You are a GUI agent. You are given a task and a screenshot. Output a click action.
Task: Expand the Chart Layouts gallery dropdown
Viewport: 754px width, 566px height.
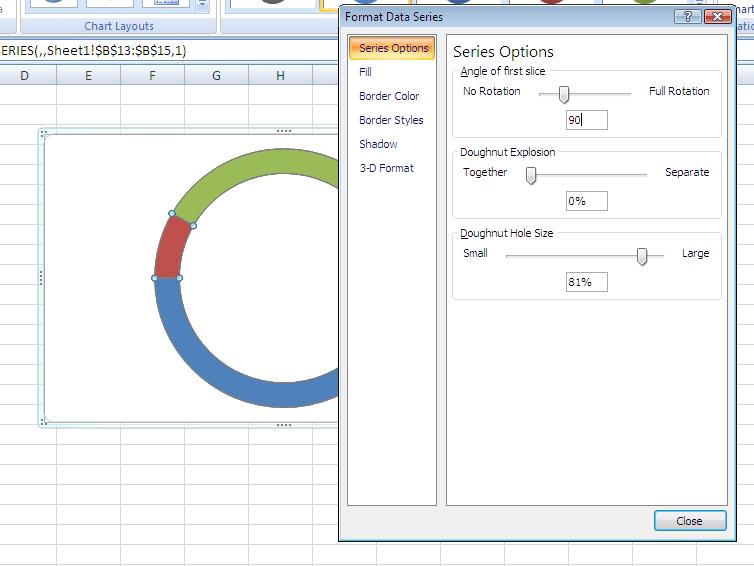click(202, 5)
